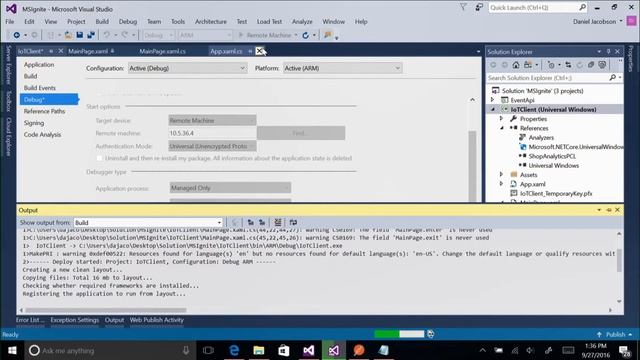The width and height of the screenshot is (640, 360).
Task: Click the Undo toolbar icon
Action: point(107,35)
